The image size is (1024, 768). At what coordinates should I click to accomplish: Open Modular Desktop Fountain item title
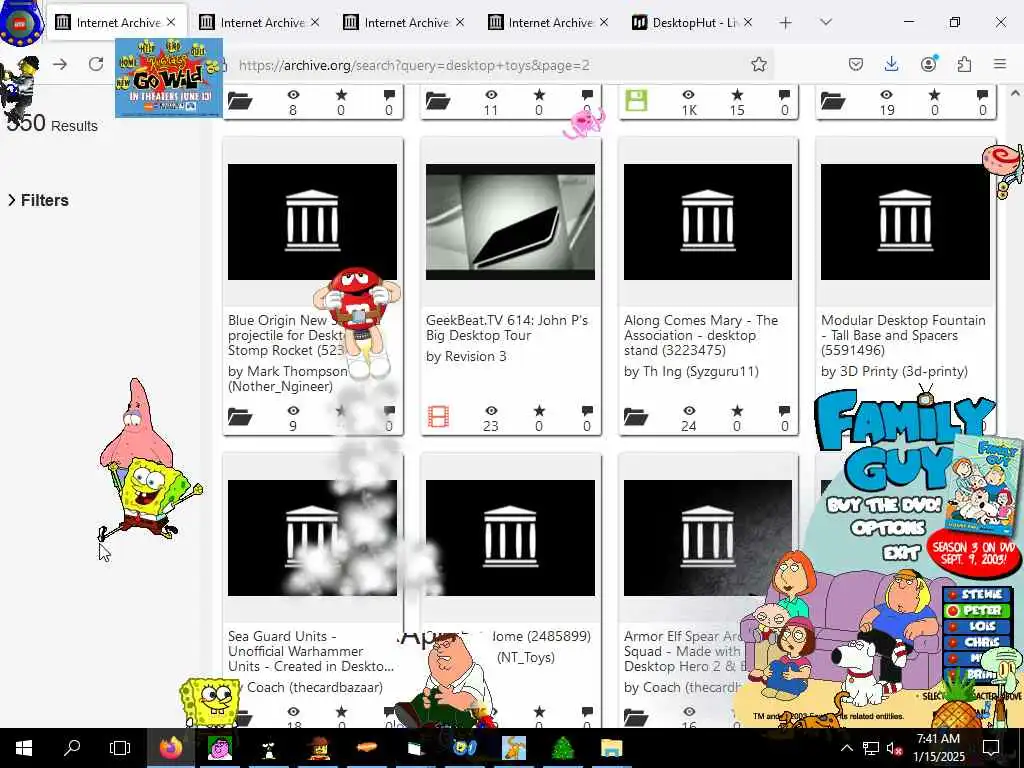[x=903, y=335]
